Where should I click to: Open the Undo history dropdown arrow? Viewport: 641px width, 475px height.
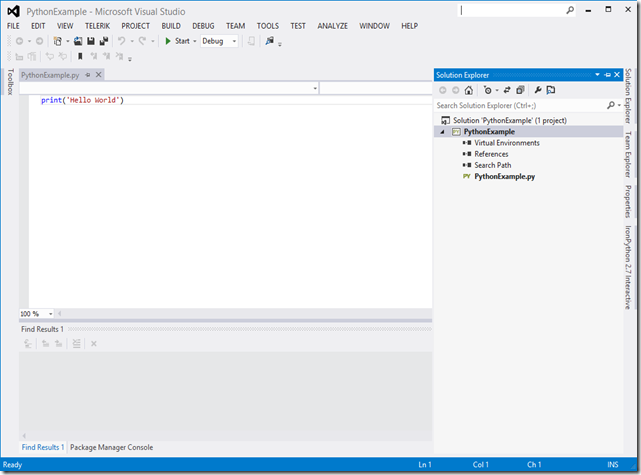coord(132,41)
